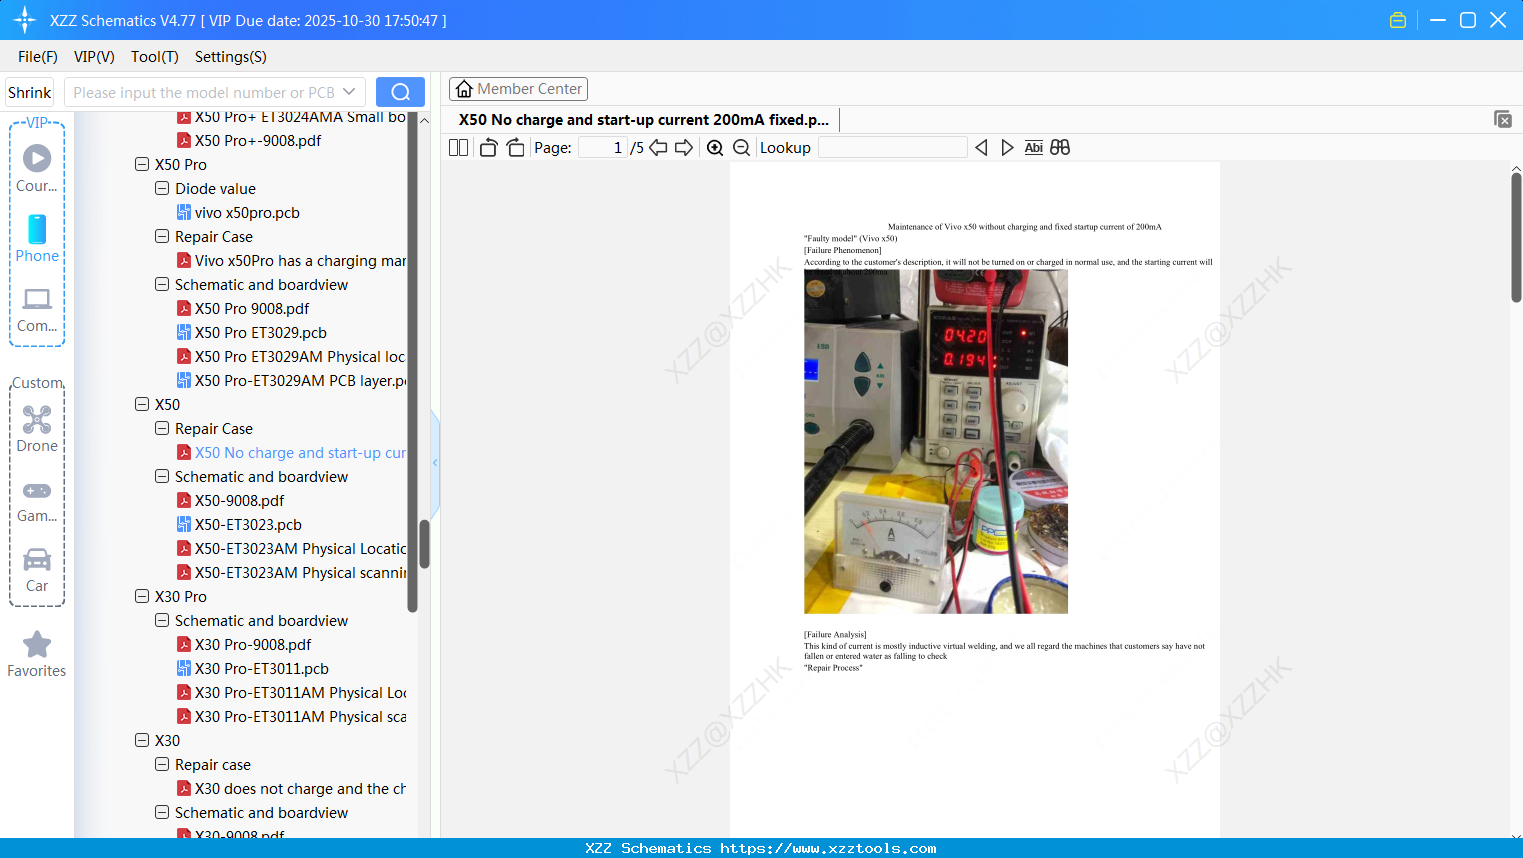The width and height of the screenshot is (1523, 858).
Task: Open X30 does not charge repair case
Action: [292, 789]
